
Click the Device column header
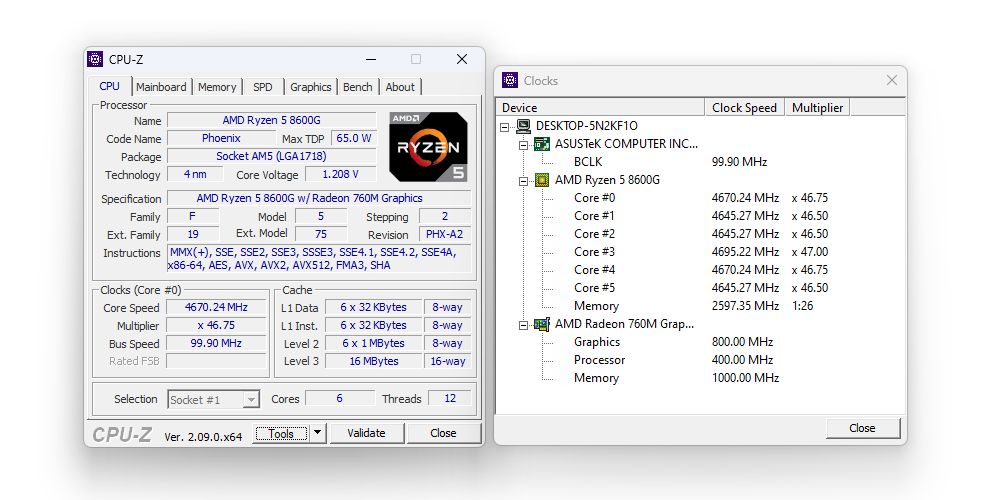pos(600,107)
